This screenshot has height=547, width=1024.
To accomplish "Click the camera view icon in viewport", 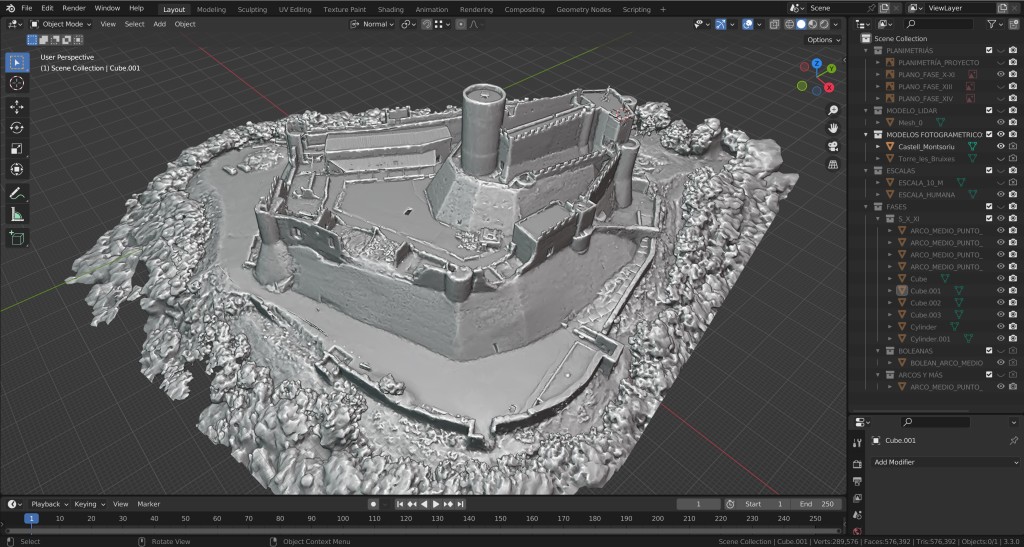I will point(833,146).
